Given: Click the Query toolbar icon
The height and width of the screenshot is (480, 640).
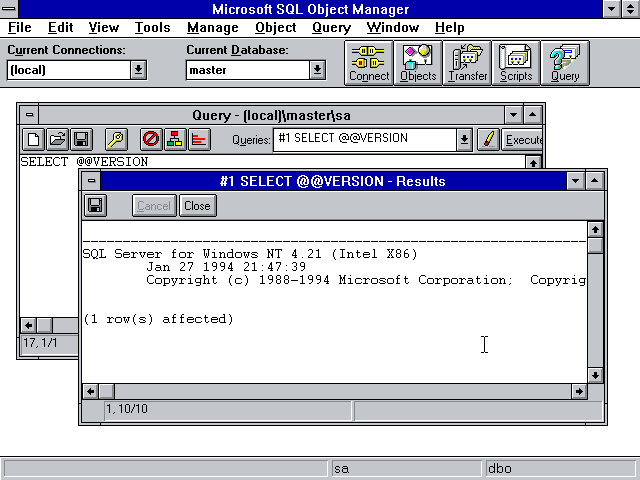Looking at the screenshot, I should coord(565,63).
